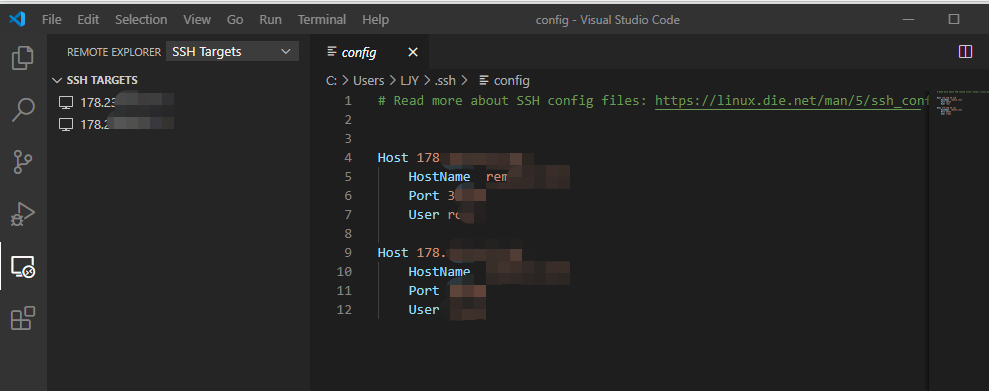Open the Explorer view in activity bar
Screen dimensions: 989x391
(x=23, y=57)
